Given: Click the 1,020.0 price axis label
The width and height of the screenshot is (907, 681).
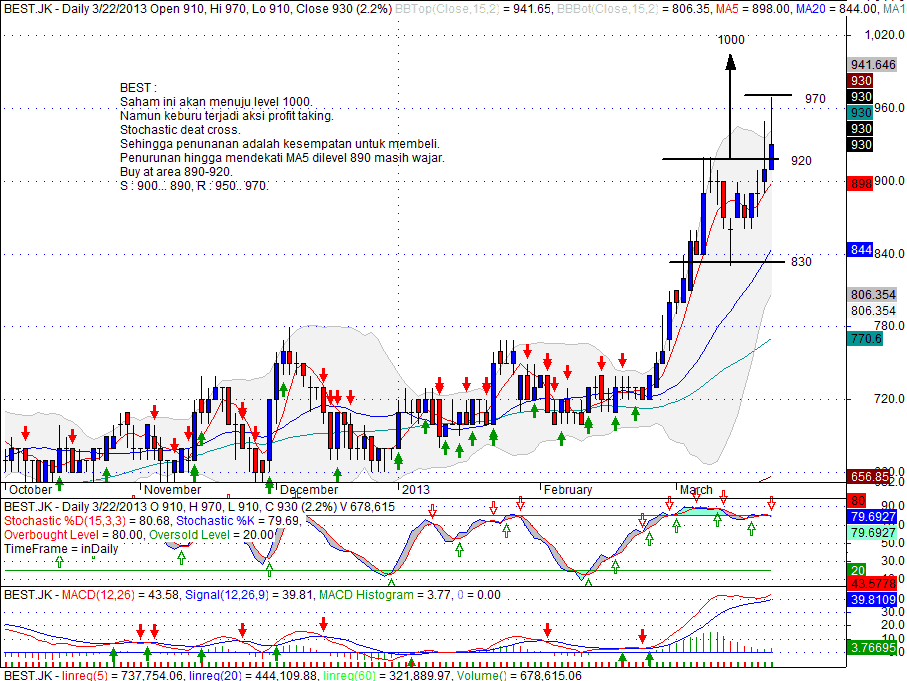Looking at the screenshot, I should tap(884, 35).
